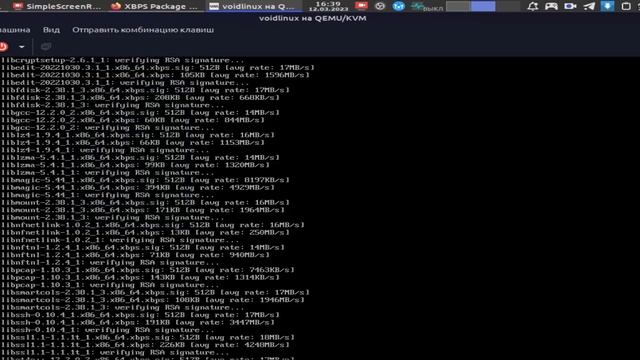
Task: Open the notifications bell icon
Action: tap(532, 6)
